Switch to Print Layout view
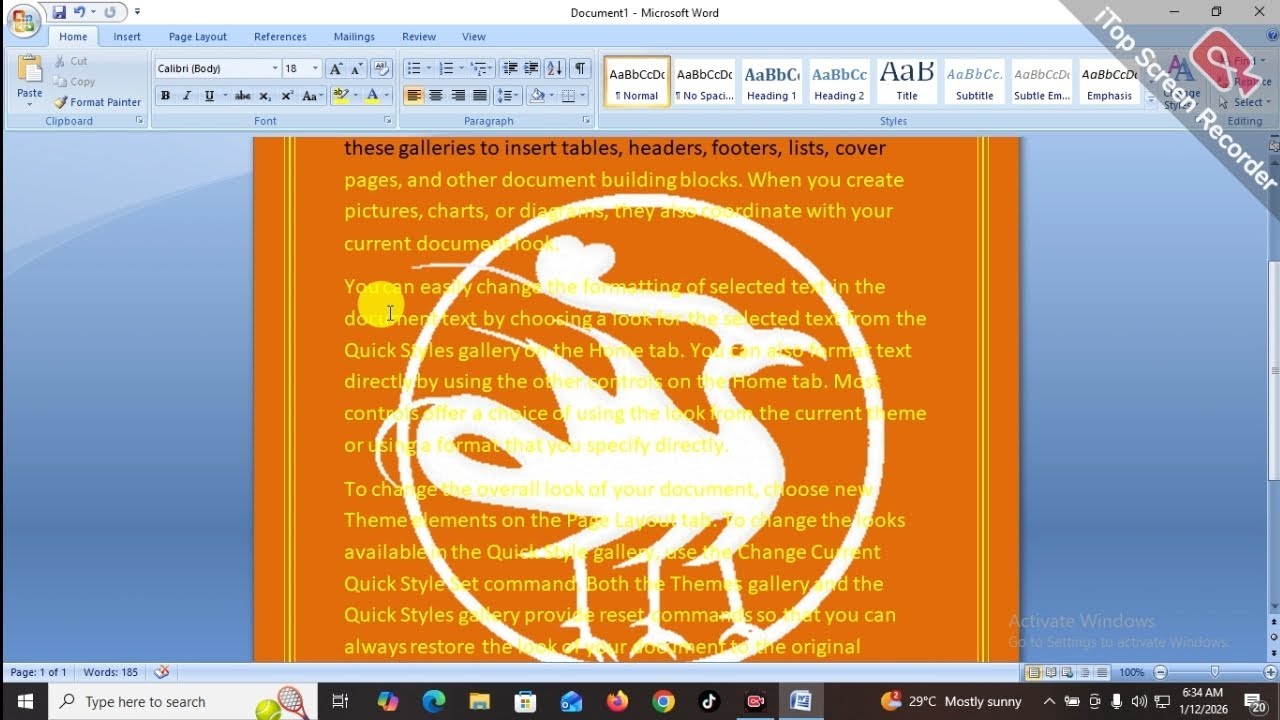The width and height of the screenshot is (1280, 720). coord(1034,672)
